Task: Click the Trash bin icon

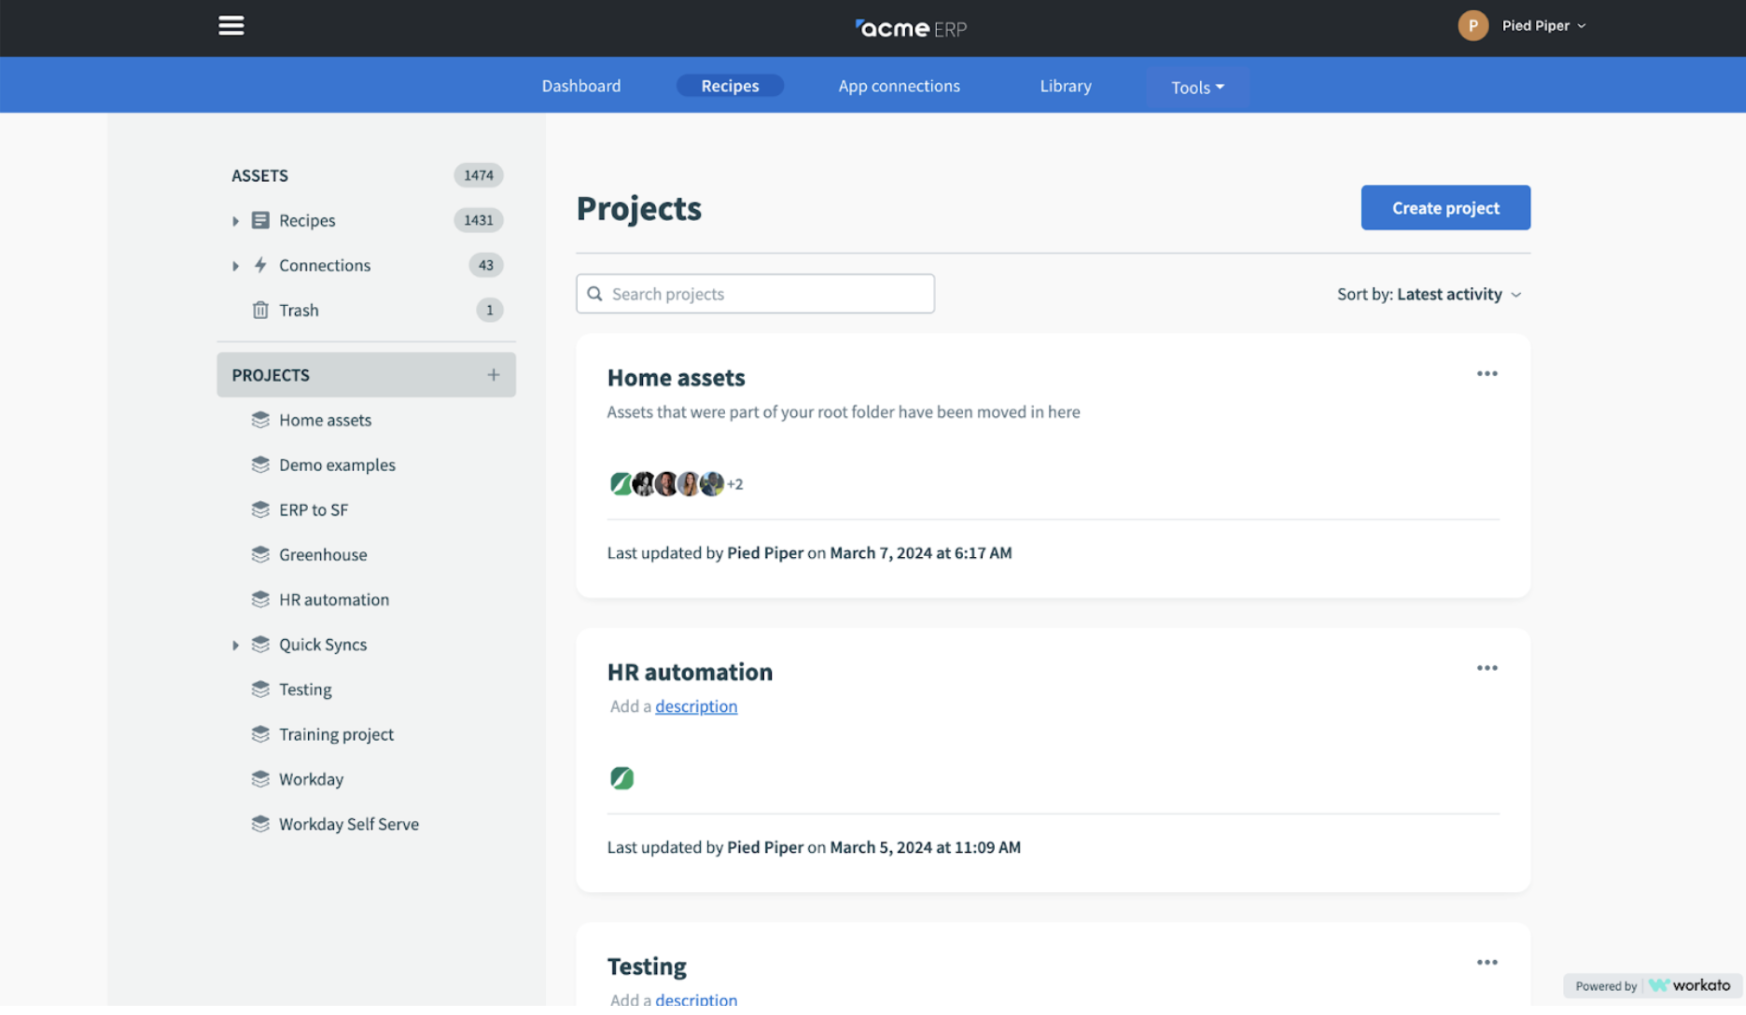Action: click(260, 310)
